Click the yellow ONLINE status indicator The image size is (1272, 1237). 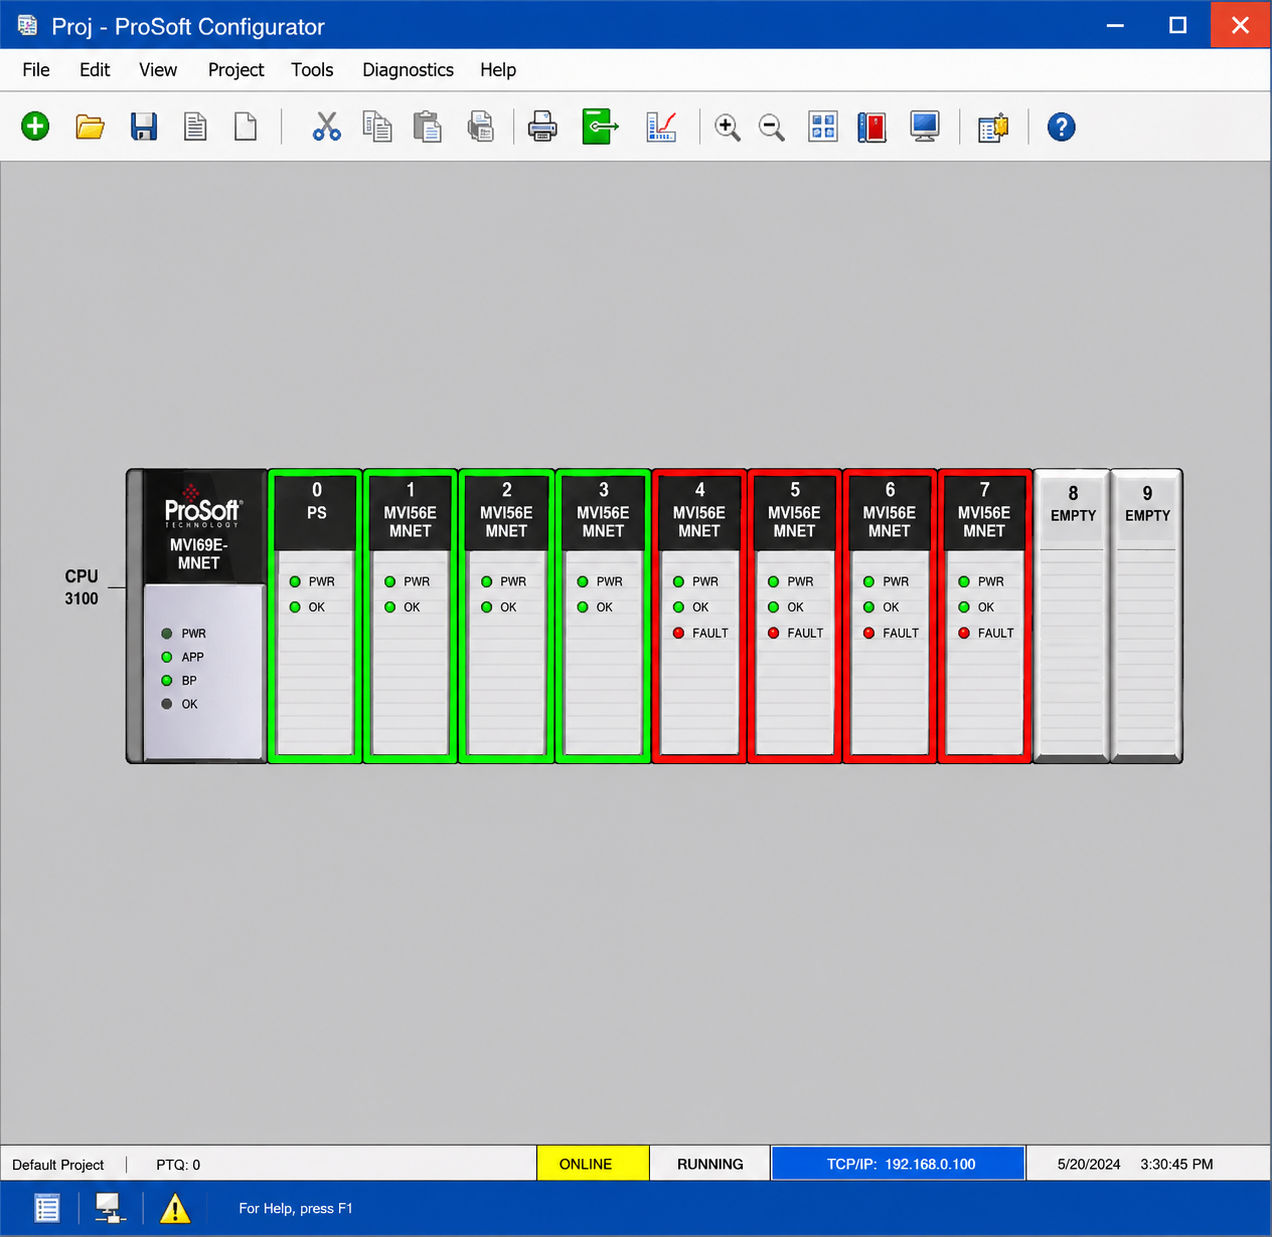(x=593, y=1164)
